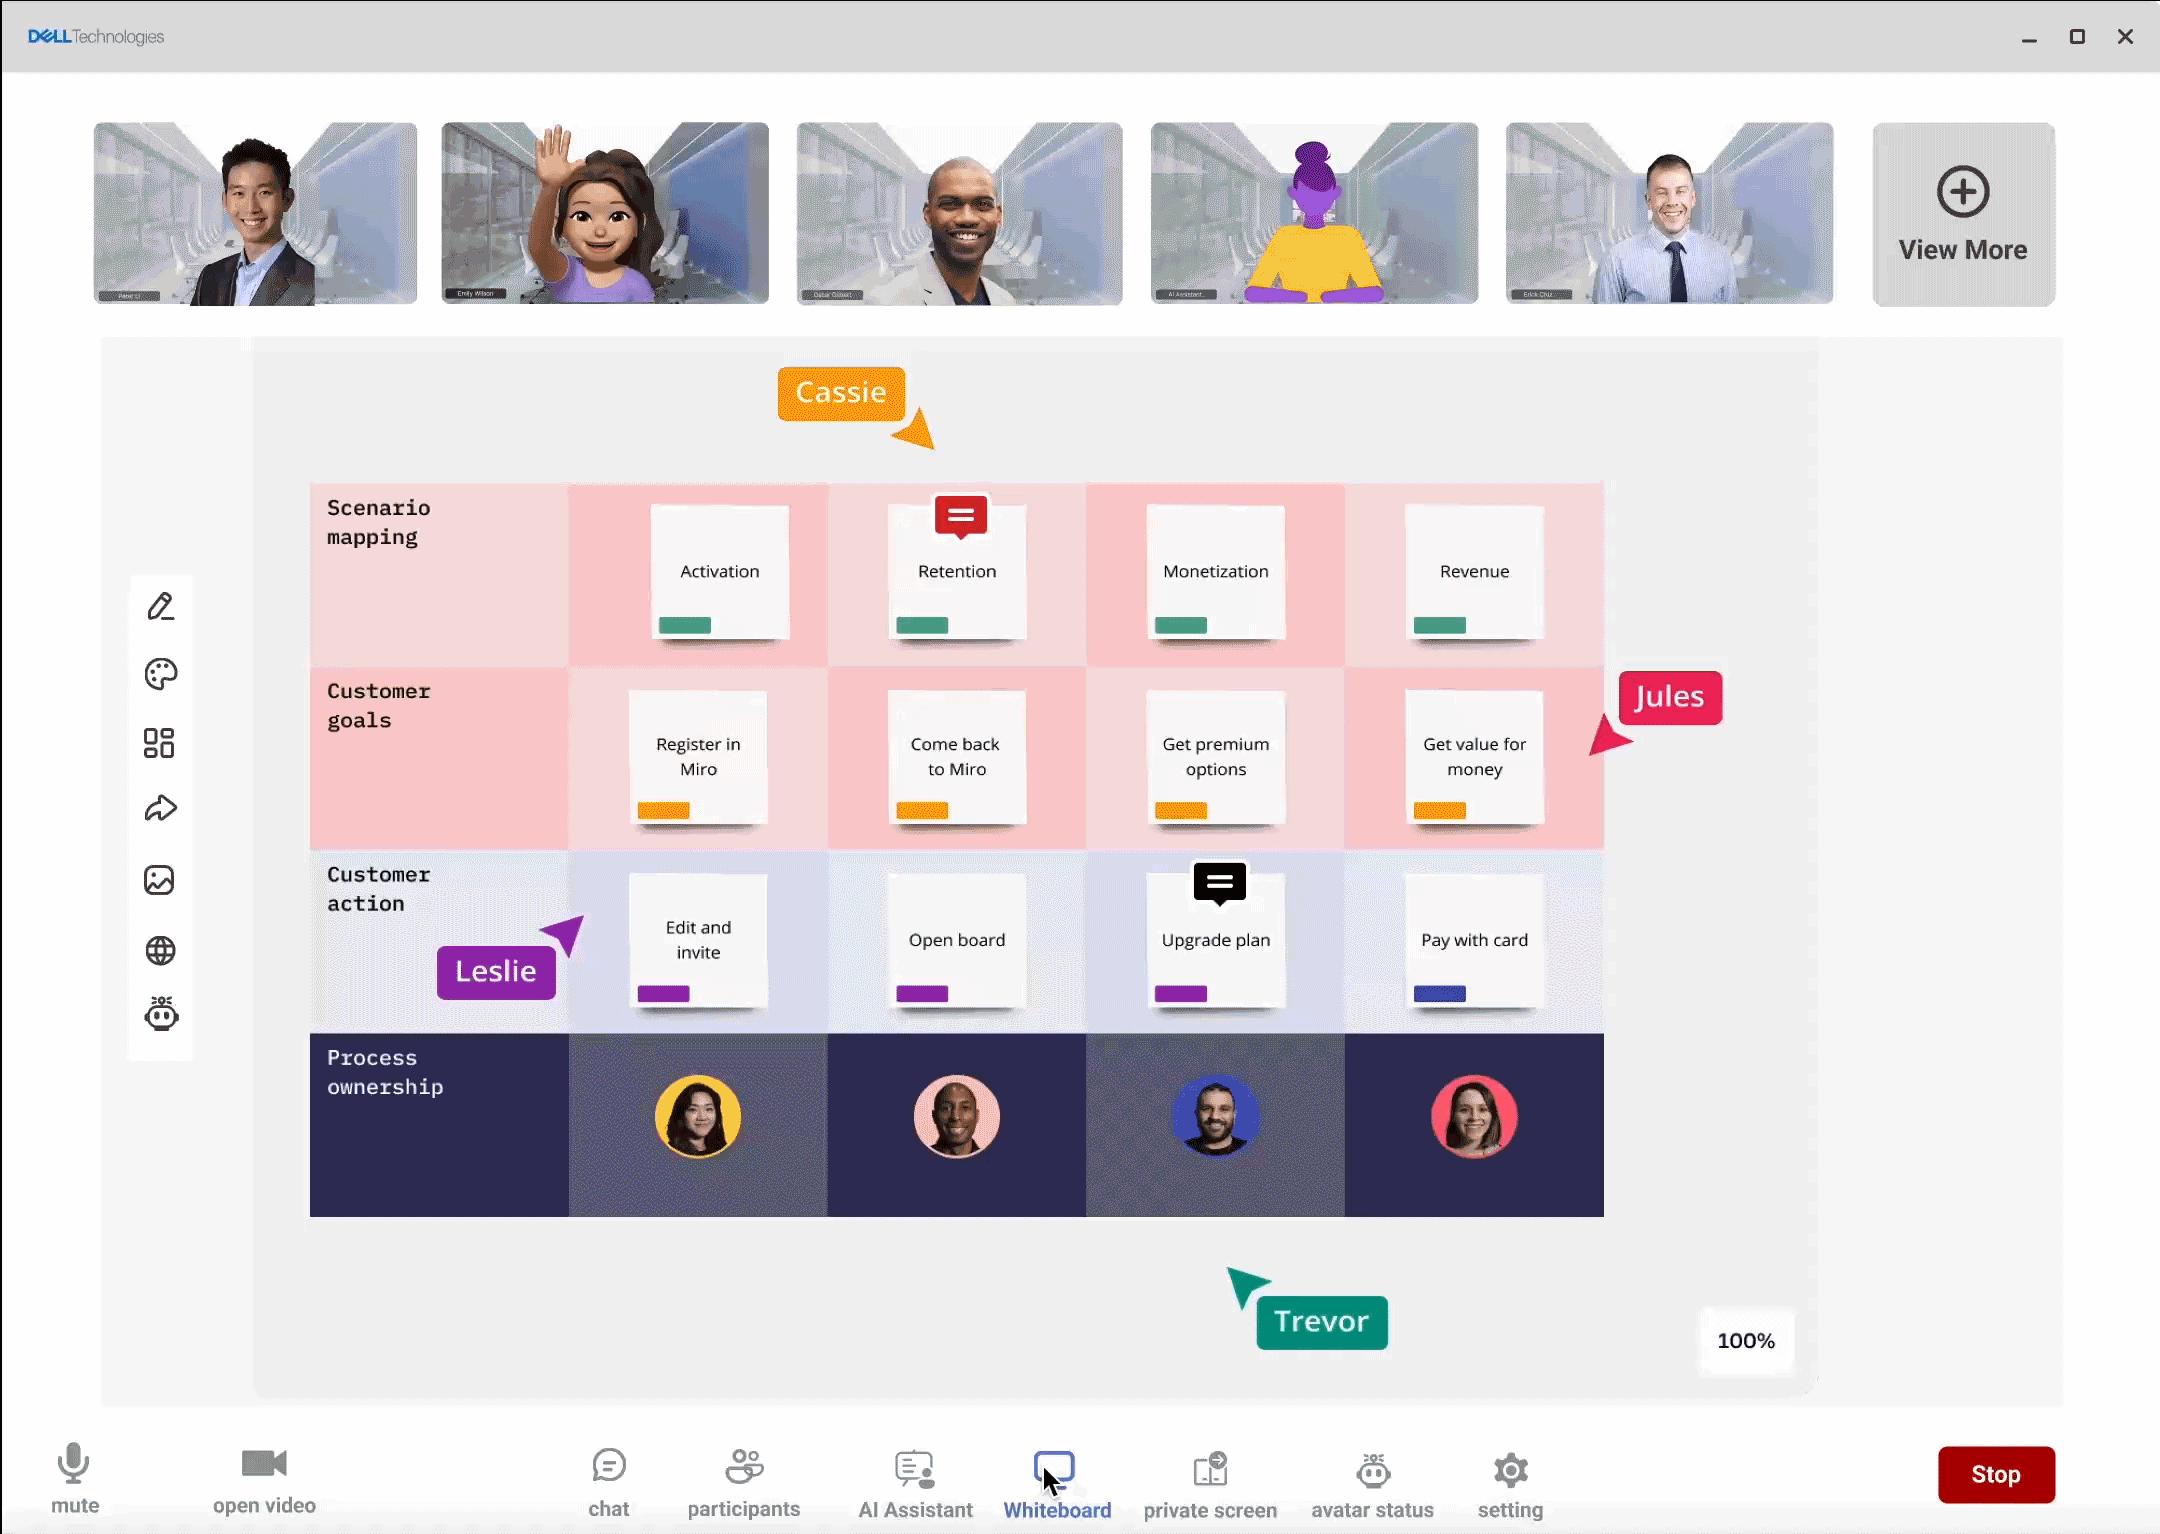
Task: Open red comment on Retention card
Action: click(x=961, y=517)
